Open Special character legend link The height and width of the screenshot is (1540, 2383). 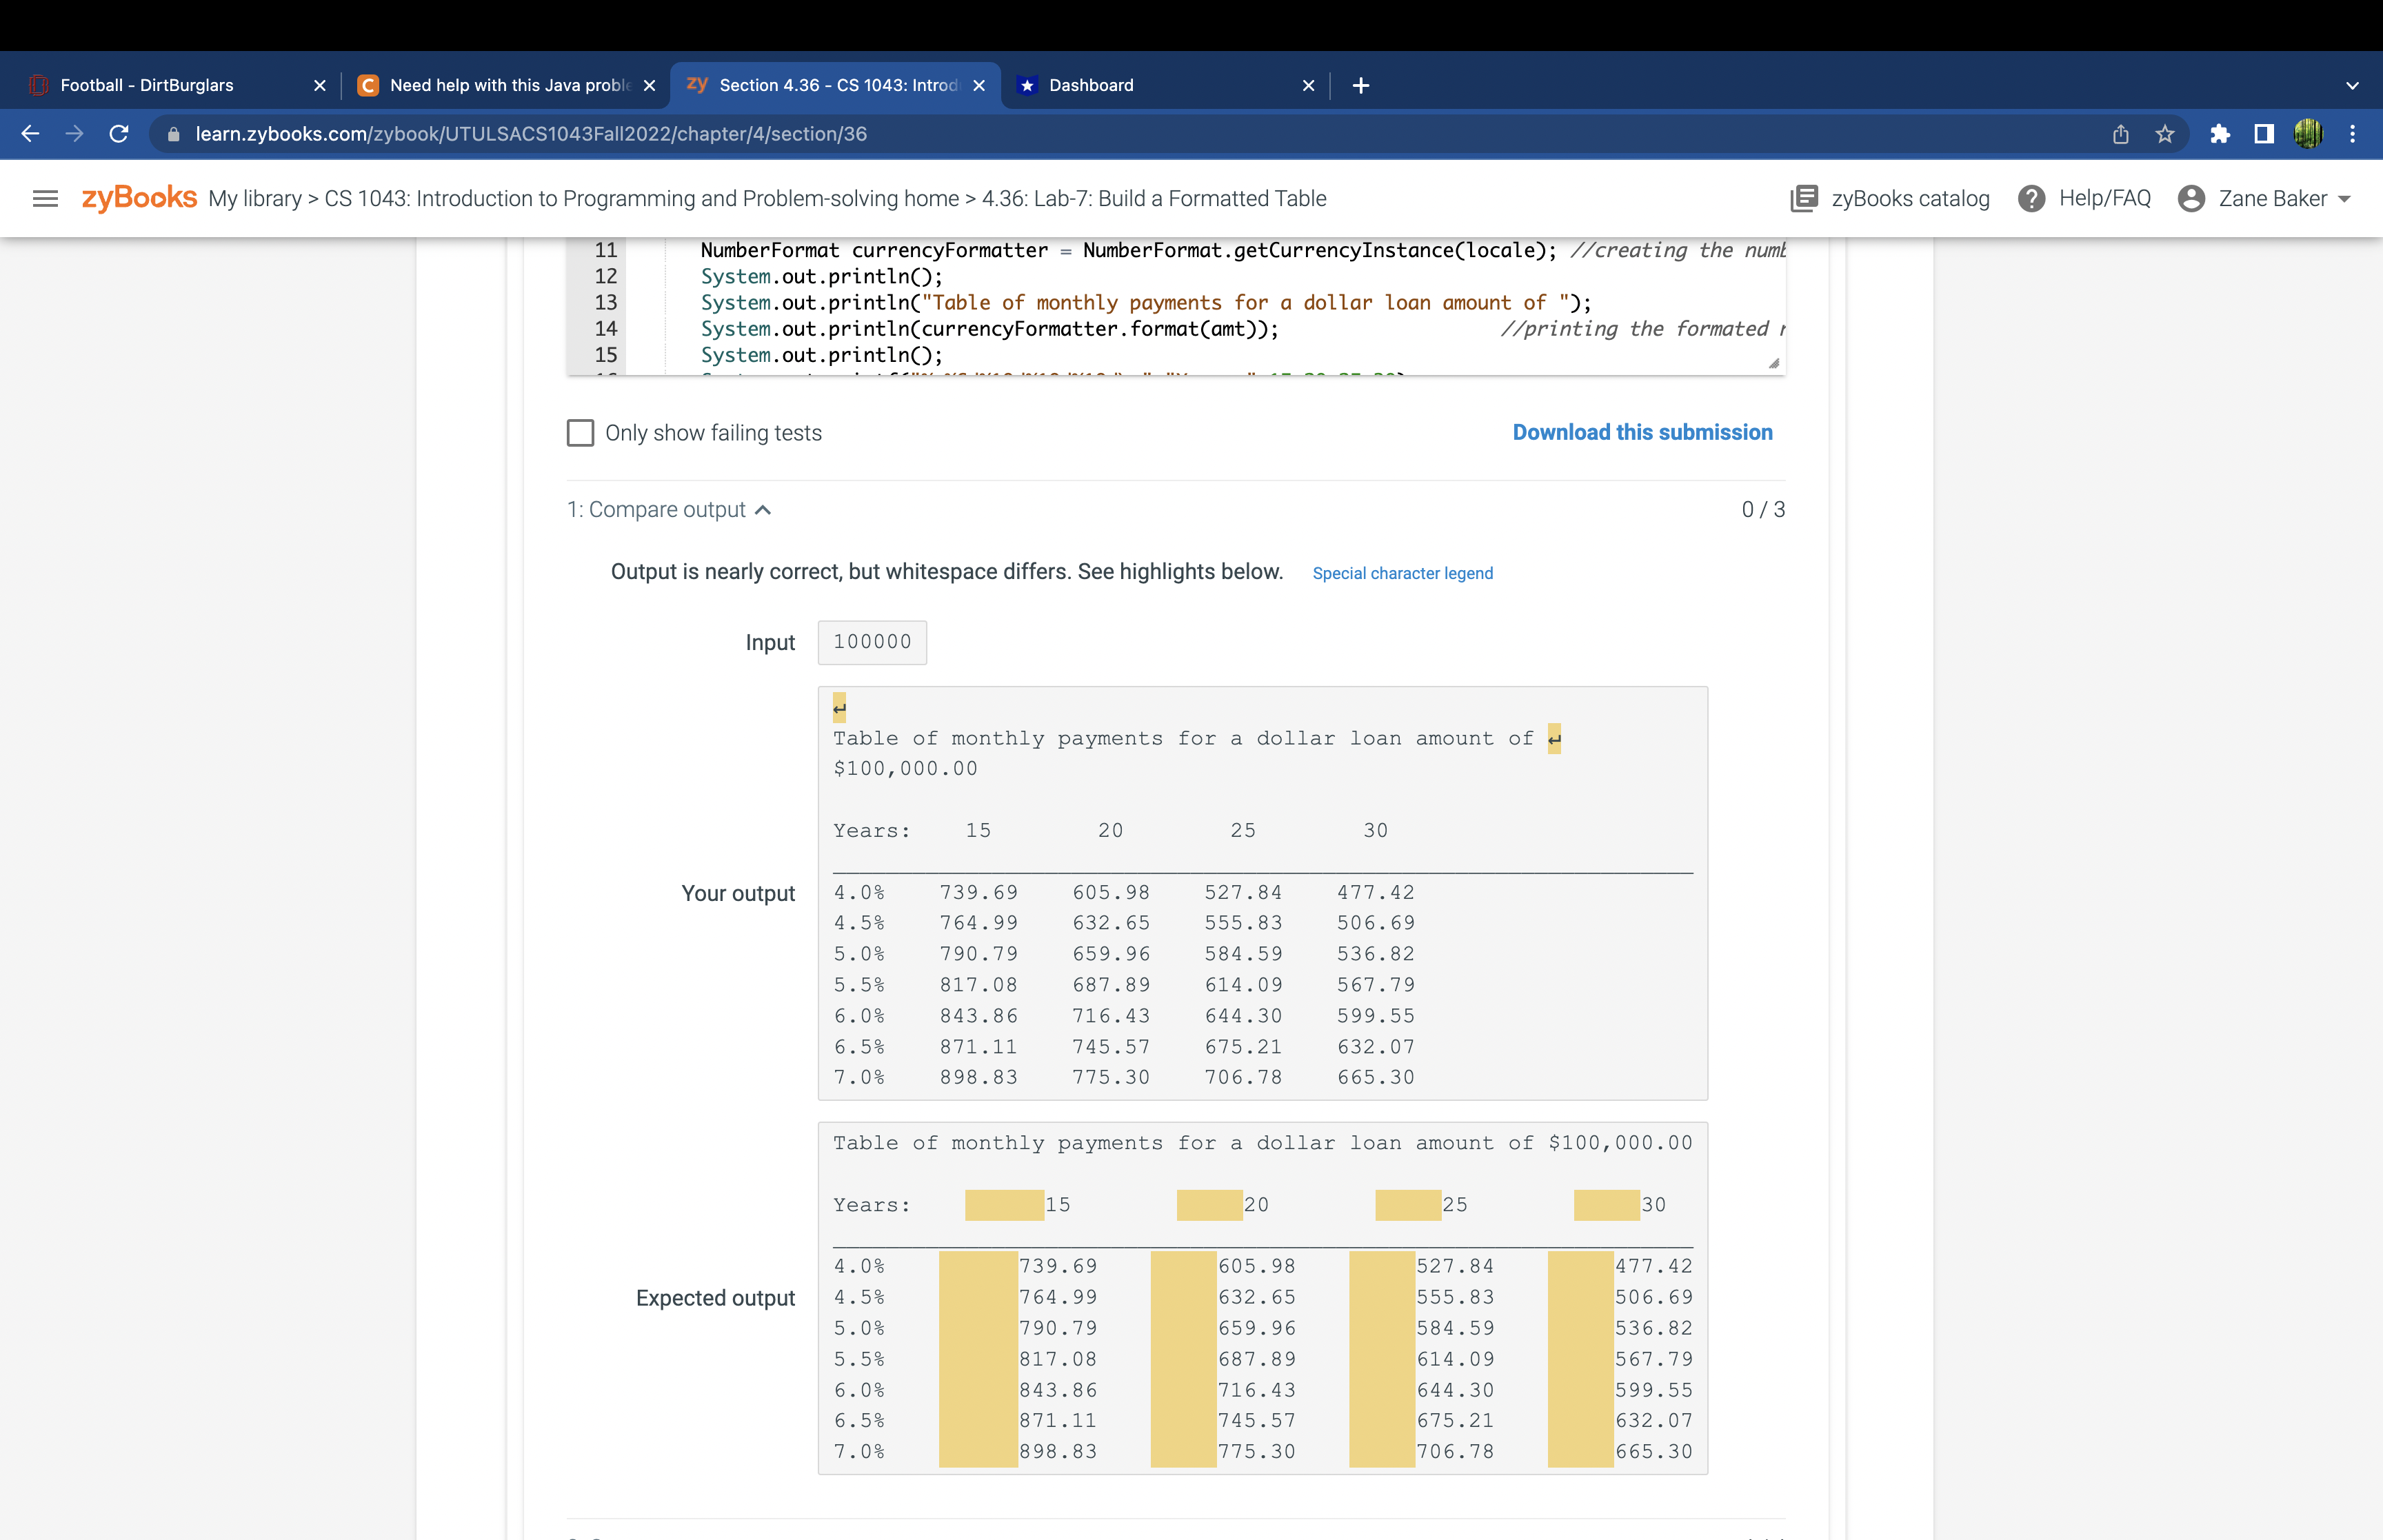(1402, 573)
